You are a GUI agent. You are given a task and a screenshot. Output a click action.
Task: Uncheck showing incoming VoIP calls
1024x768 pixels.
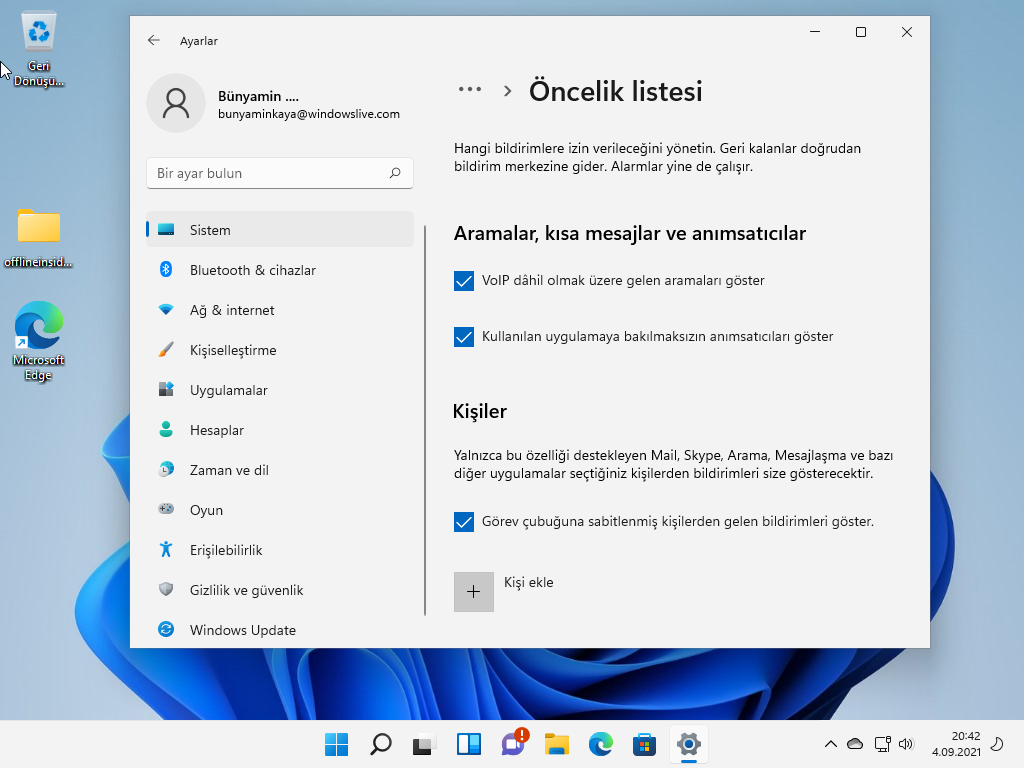click(x=463, y=281)
